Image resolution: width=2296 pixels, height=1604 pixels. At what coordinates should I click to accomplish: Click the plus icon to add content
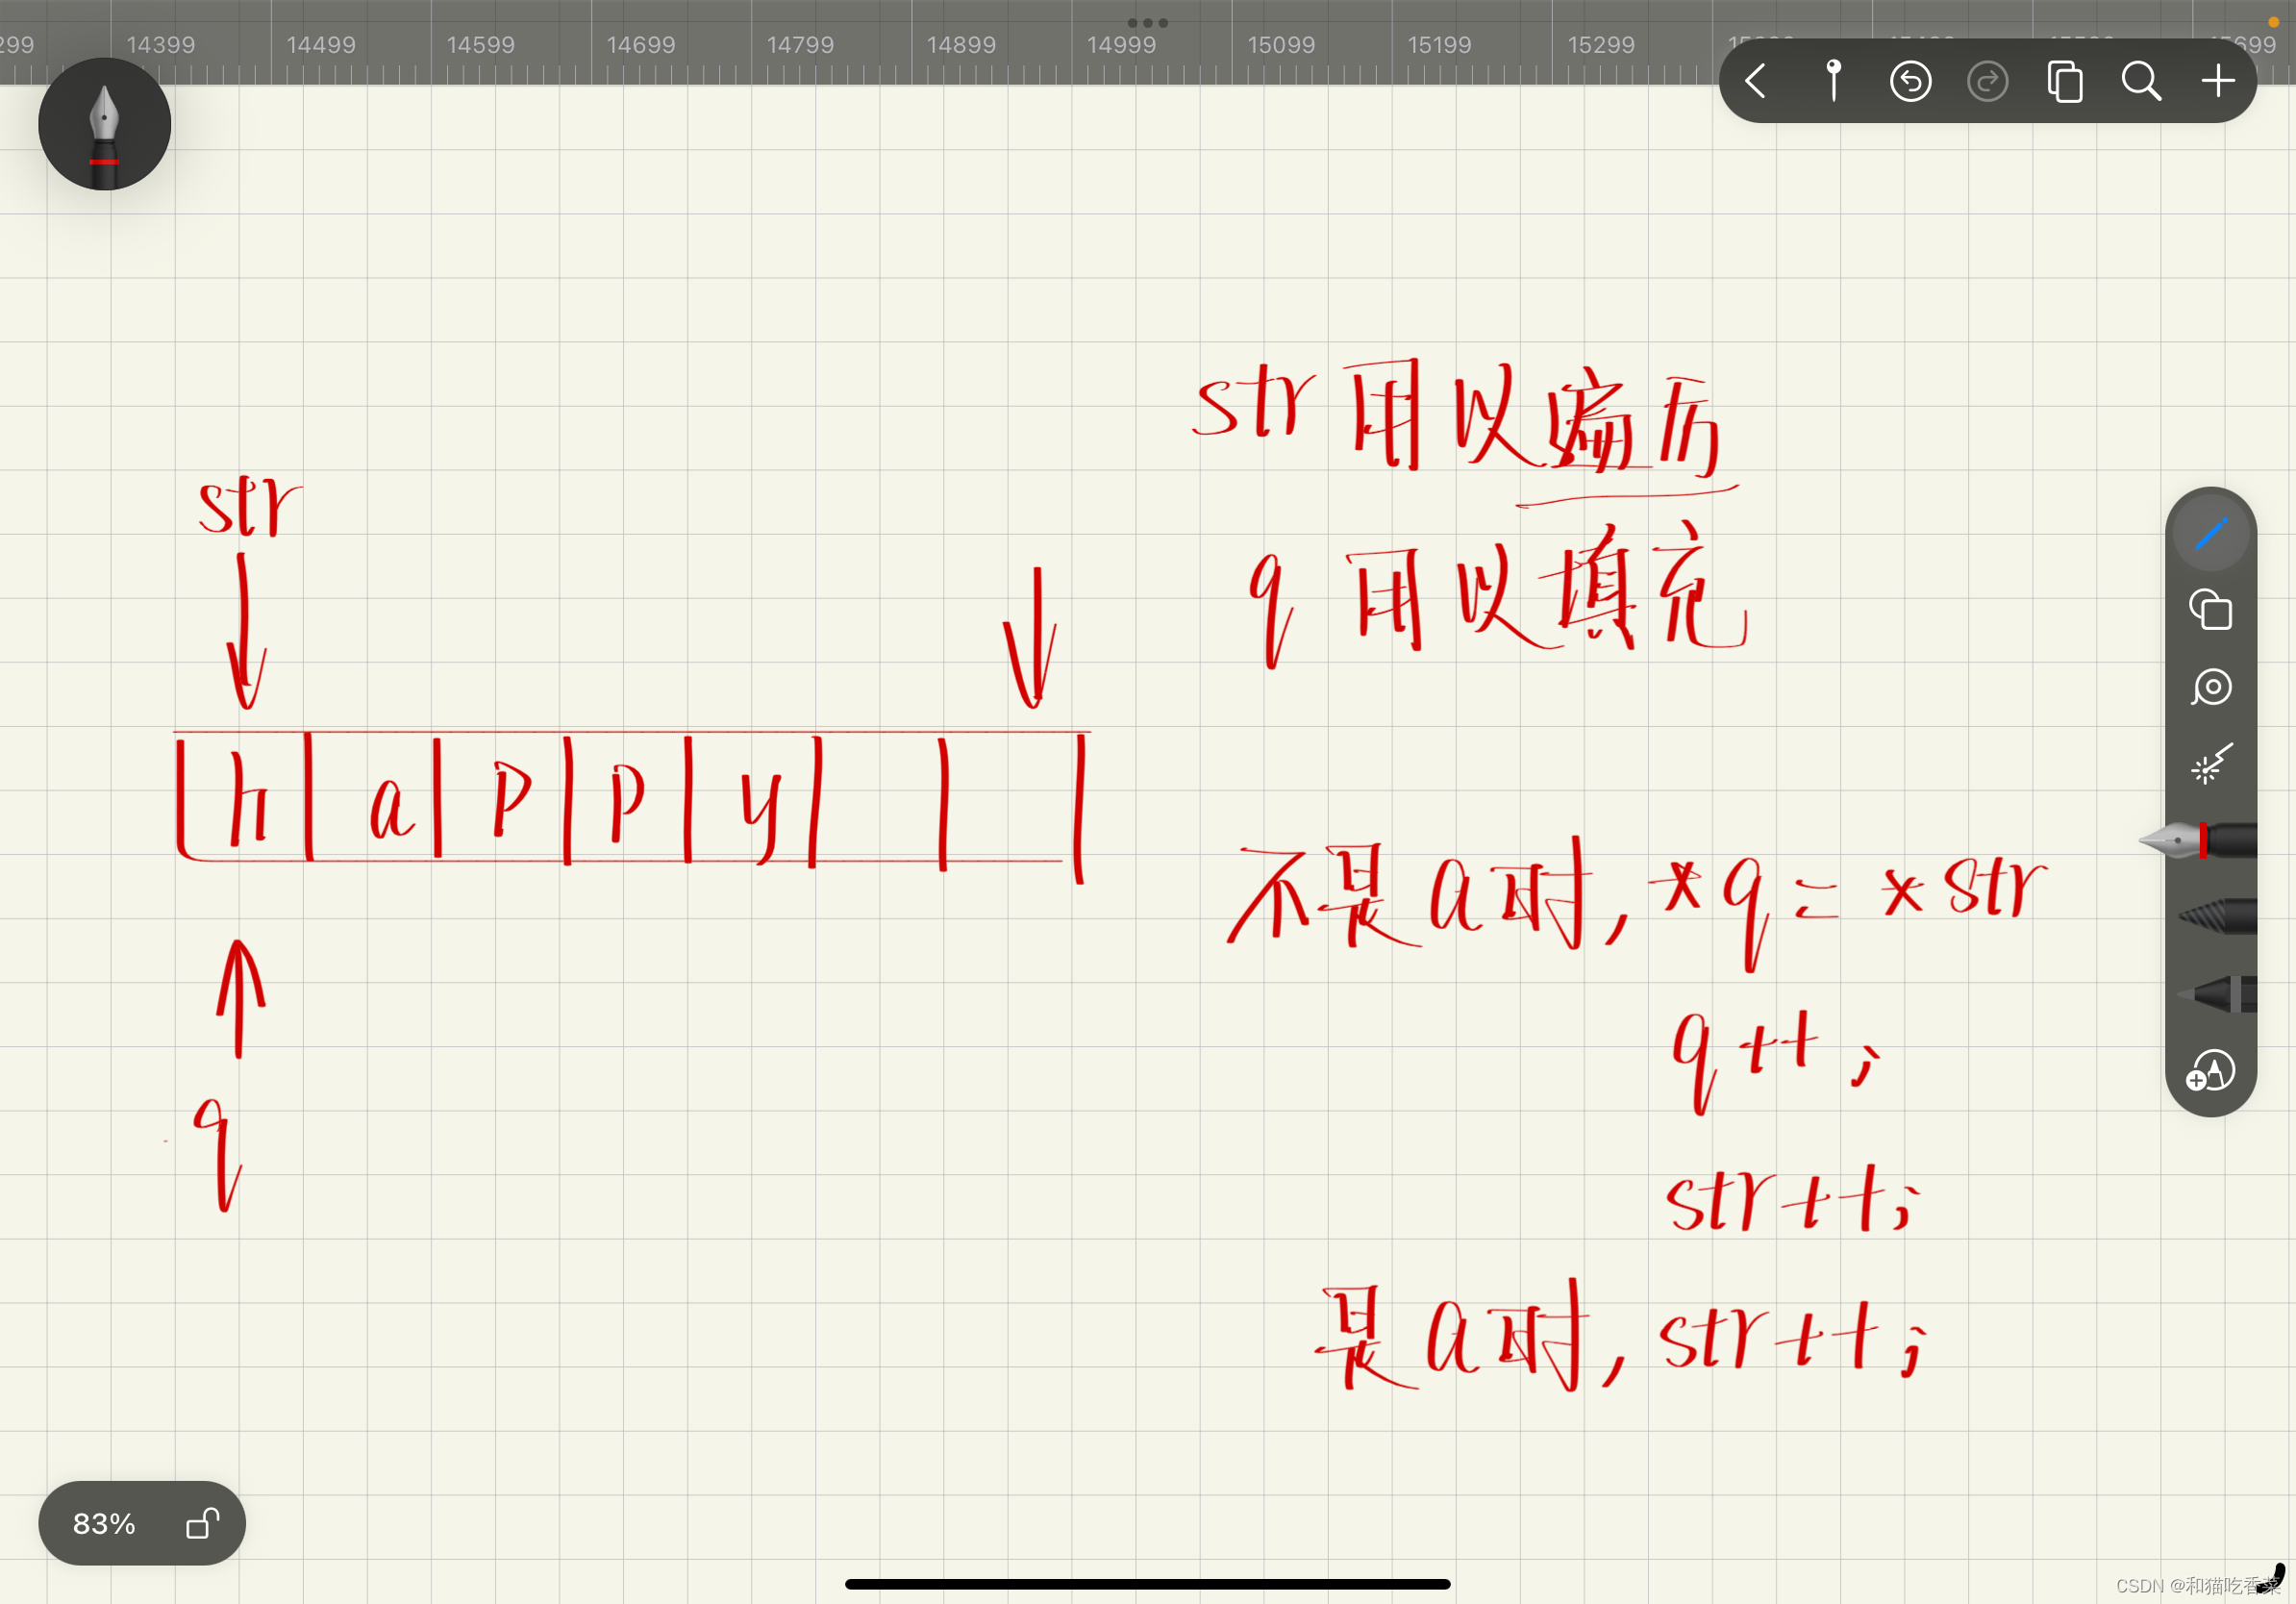point(2218,81)
